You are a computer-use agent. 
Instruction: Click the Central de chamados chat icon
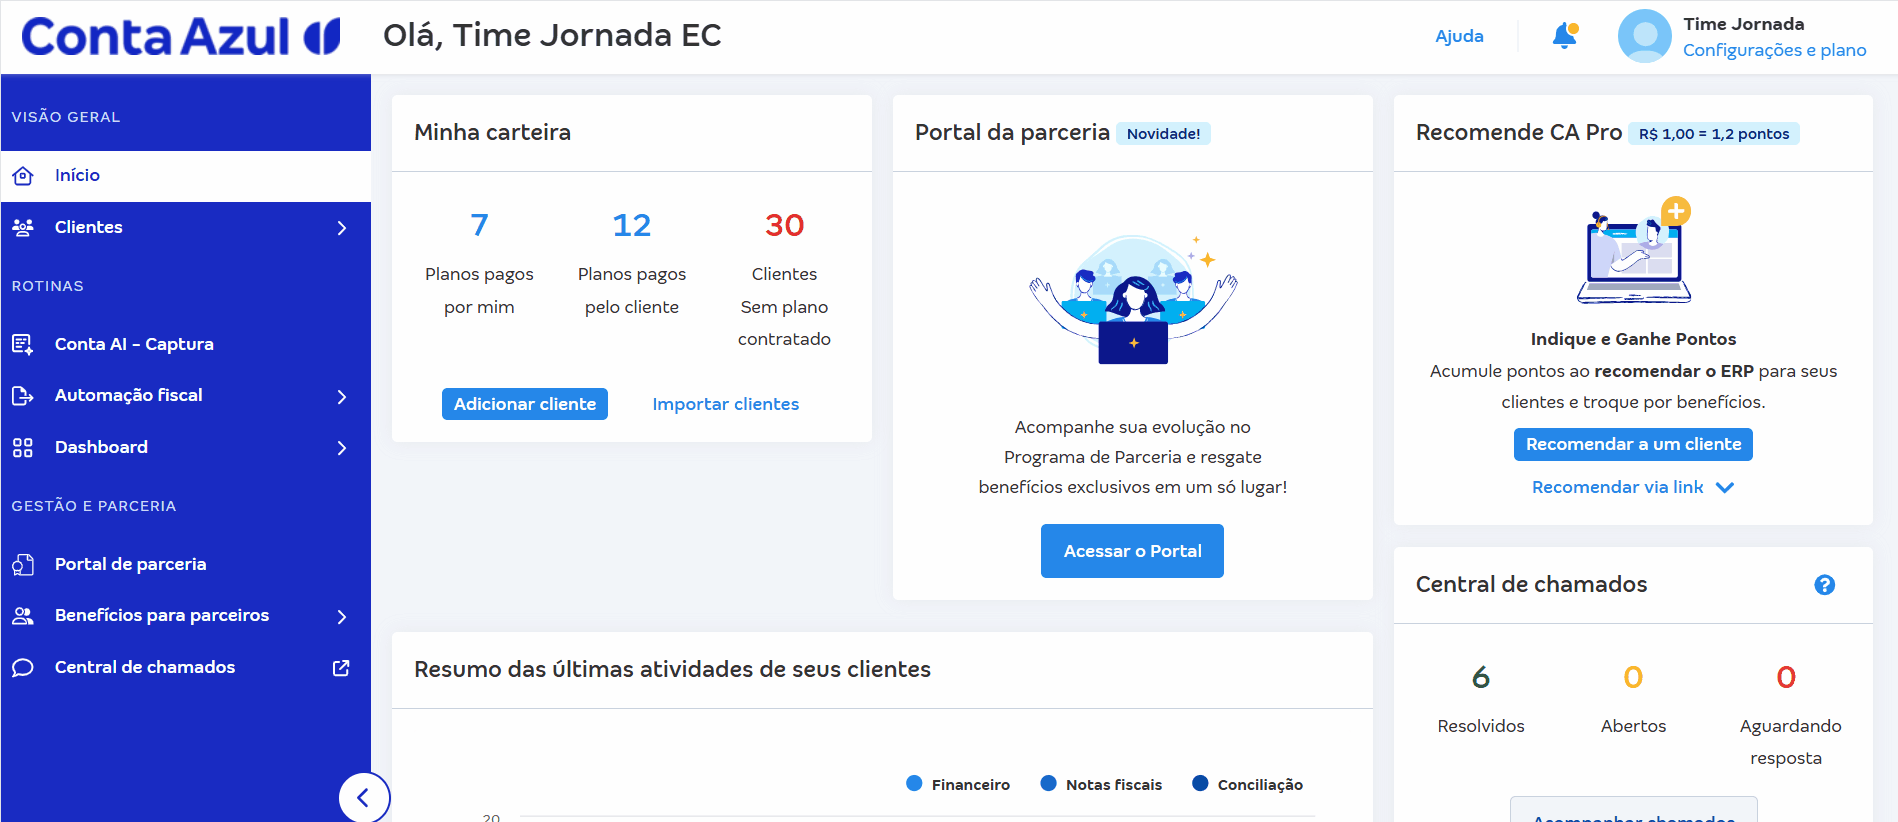click(23, 667)
